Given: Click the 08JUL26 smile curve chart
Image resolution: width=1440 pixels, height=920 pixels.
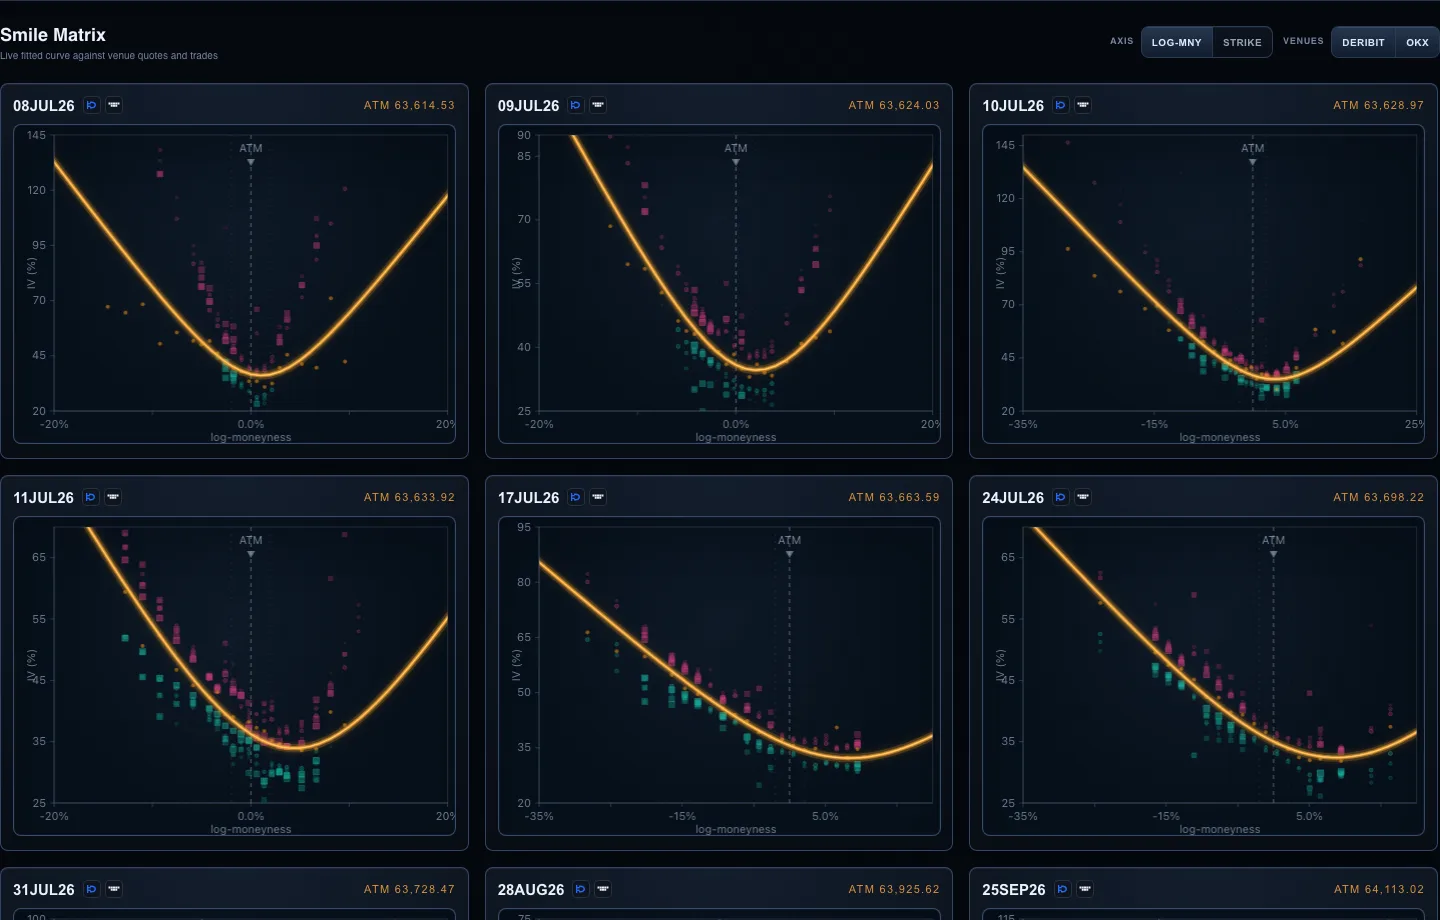Looking at the screenshot, I should pos(234,284).
